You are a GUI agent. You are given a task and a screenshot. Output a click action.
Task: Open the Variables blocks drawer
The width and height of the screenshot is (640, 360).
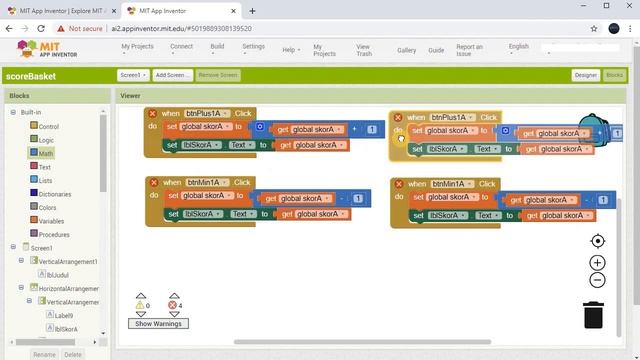coord(47,220)
